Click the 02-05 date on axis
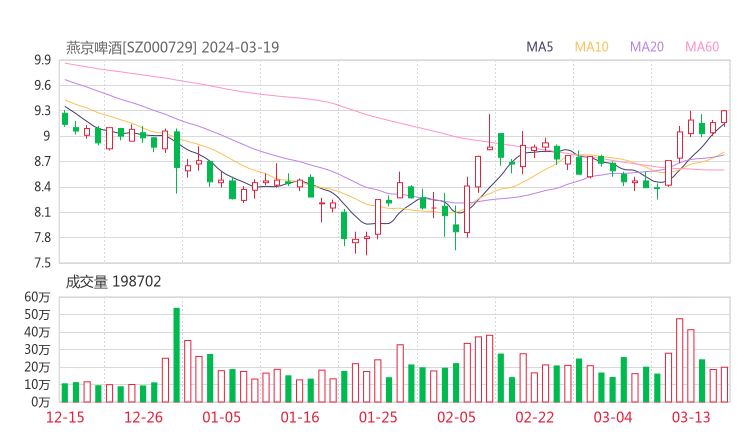 (456, 417)
